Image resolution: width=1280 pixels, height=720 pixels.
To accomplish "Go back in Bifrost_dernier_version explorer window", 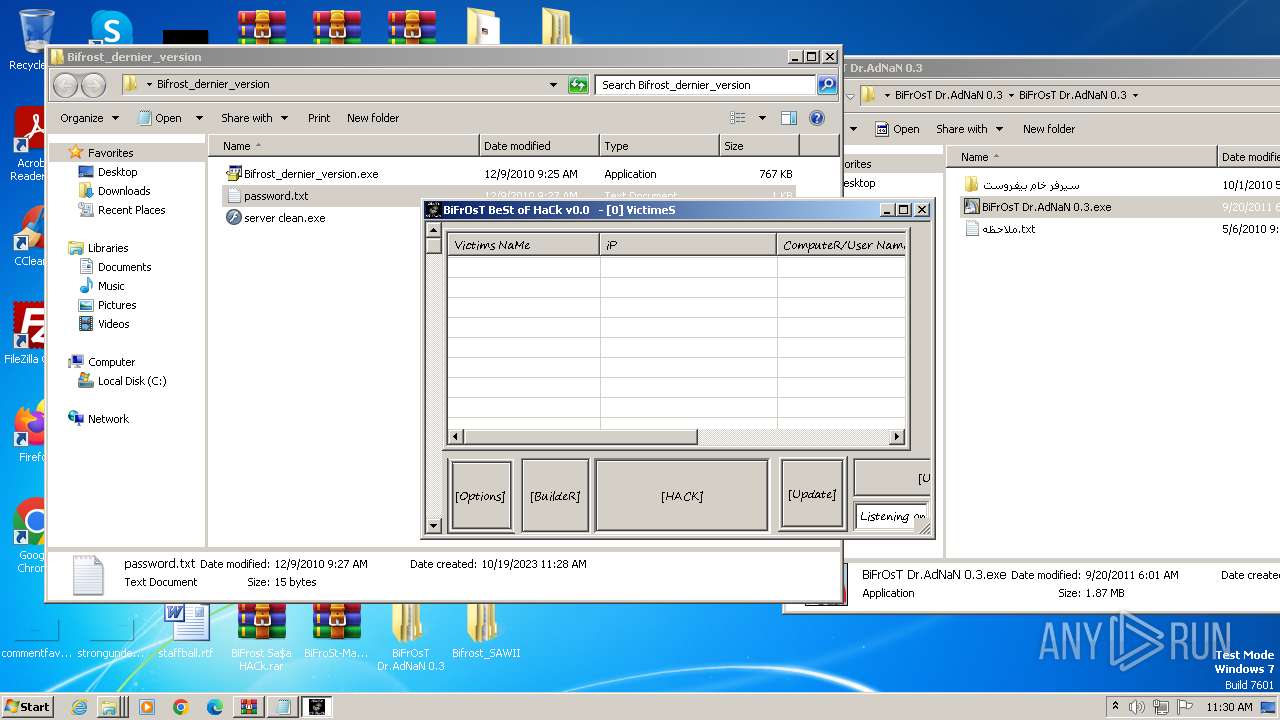I will [65, 85].
